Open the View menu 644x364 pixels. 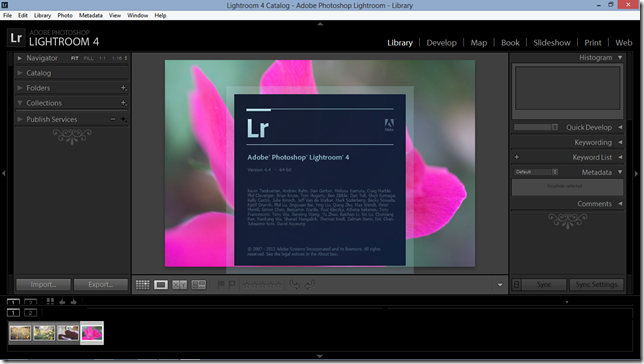tap(115, 15)
